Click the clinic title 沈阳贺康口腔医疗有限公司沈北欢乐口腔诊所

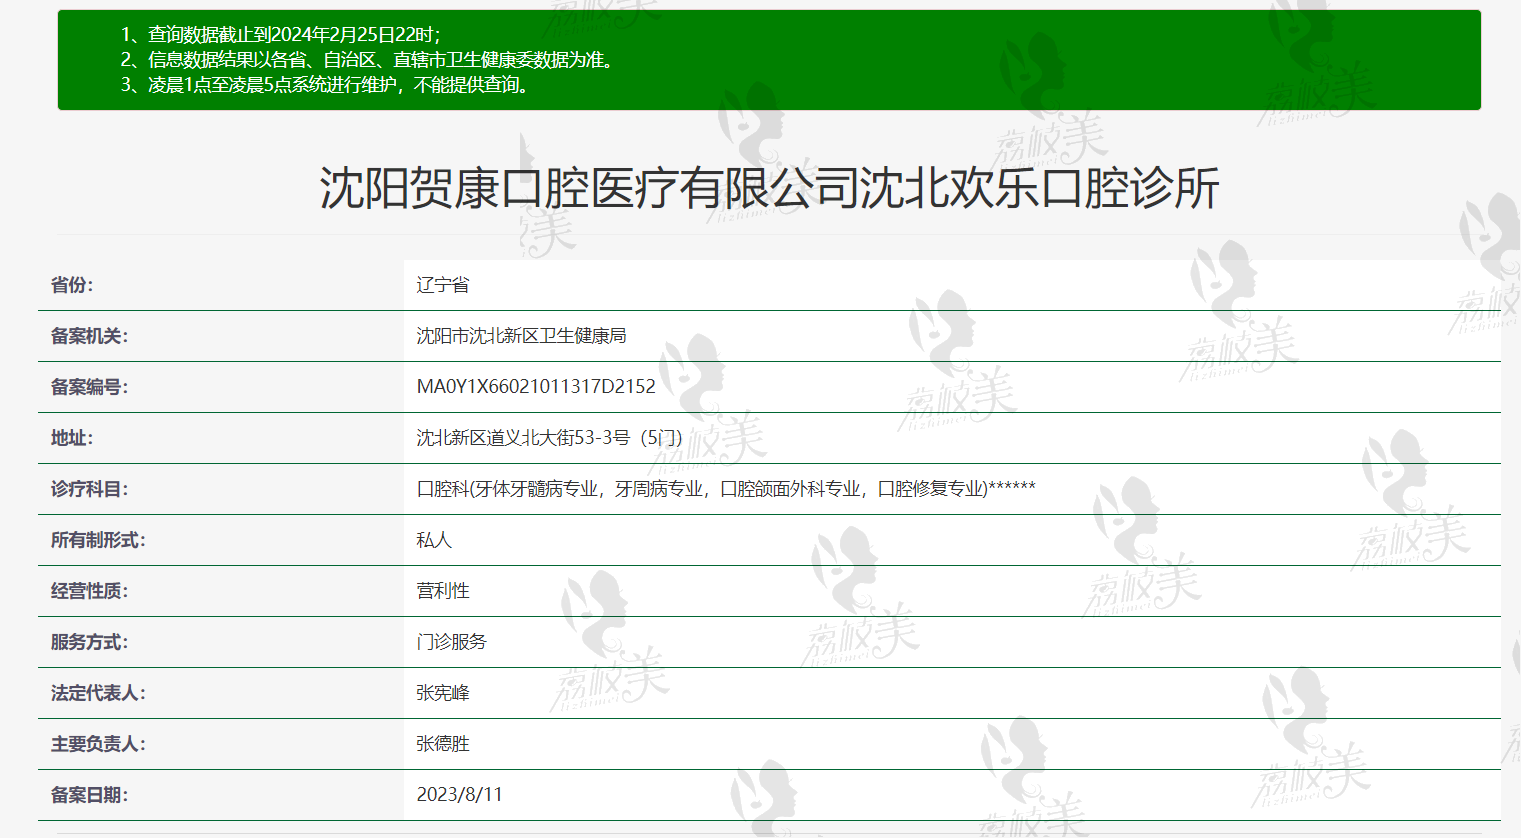(769, 188)
